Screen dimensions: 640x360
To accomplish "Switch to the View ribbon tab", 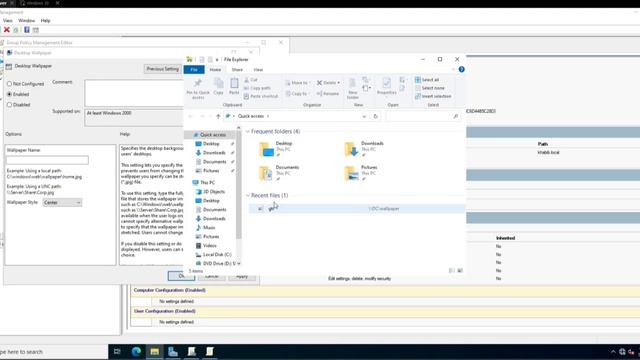I will 258,70.
